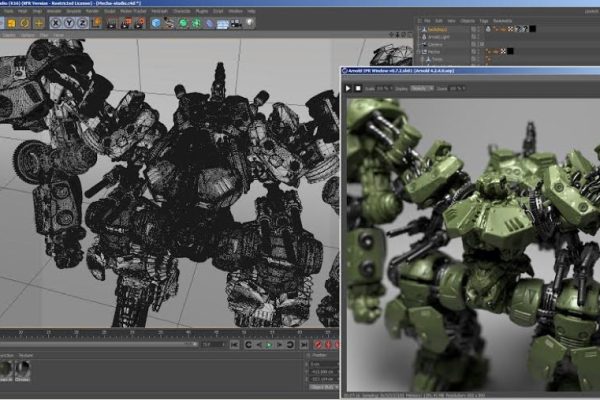This screenshot has height=400, width=600.
Task: Toggle the active view layout icon
Action: click(x=410, y=34)
